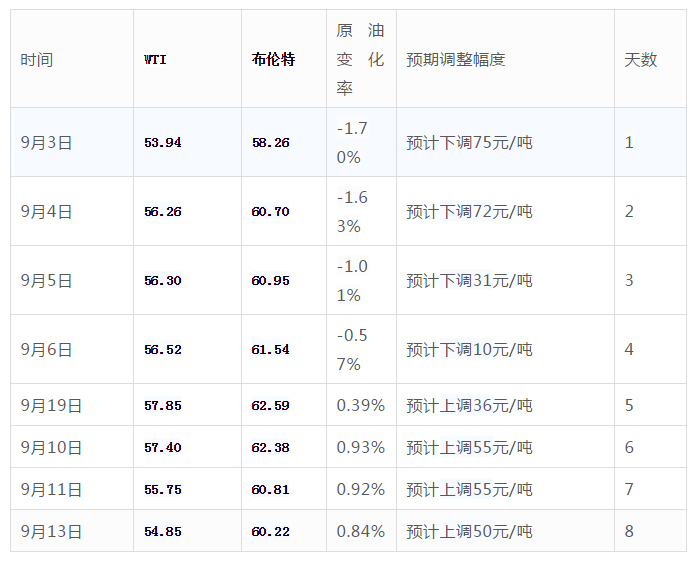
Task: Select Brent value 60.70
Action: [x=271, y=211]
